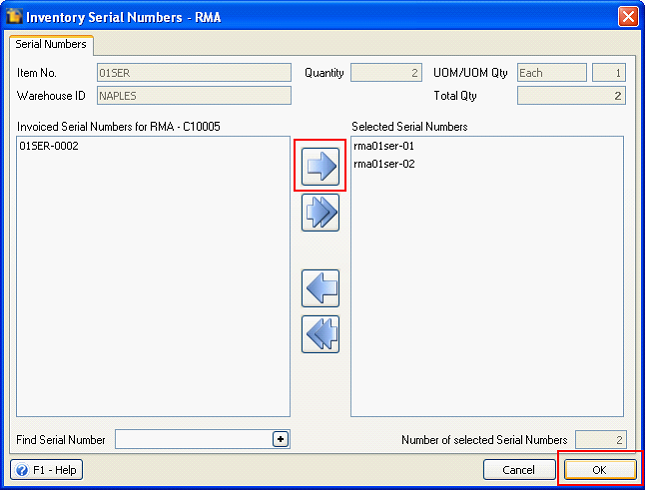The width and height of the screenshot is (646, 491).
Task: Click the Selected Serial Numbers heading
Action: (x=410, y=126)
